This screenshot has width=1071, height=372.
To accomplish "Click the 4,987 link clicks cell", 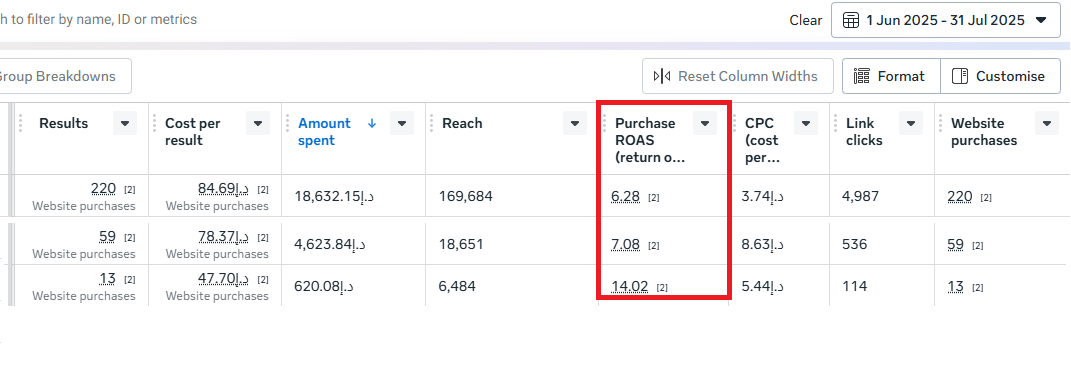I will click(860, 197).
